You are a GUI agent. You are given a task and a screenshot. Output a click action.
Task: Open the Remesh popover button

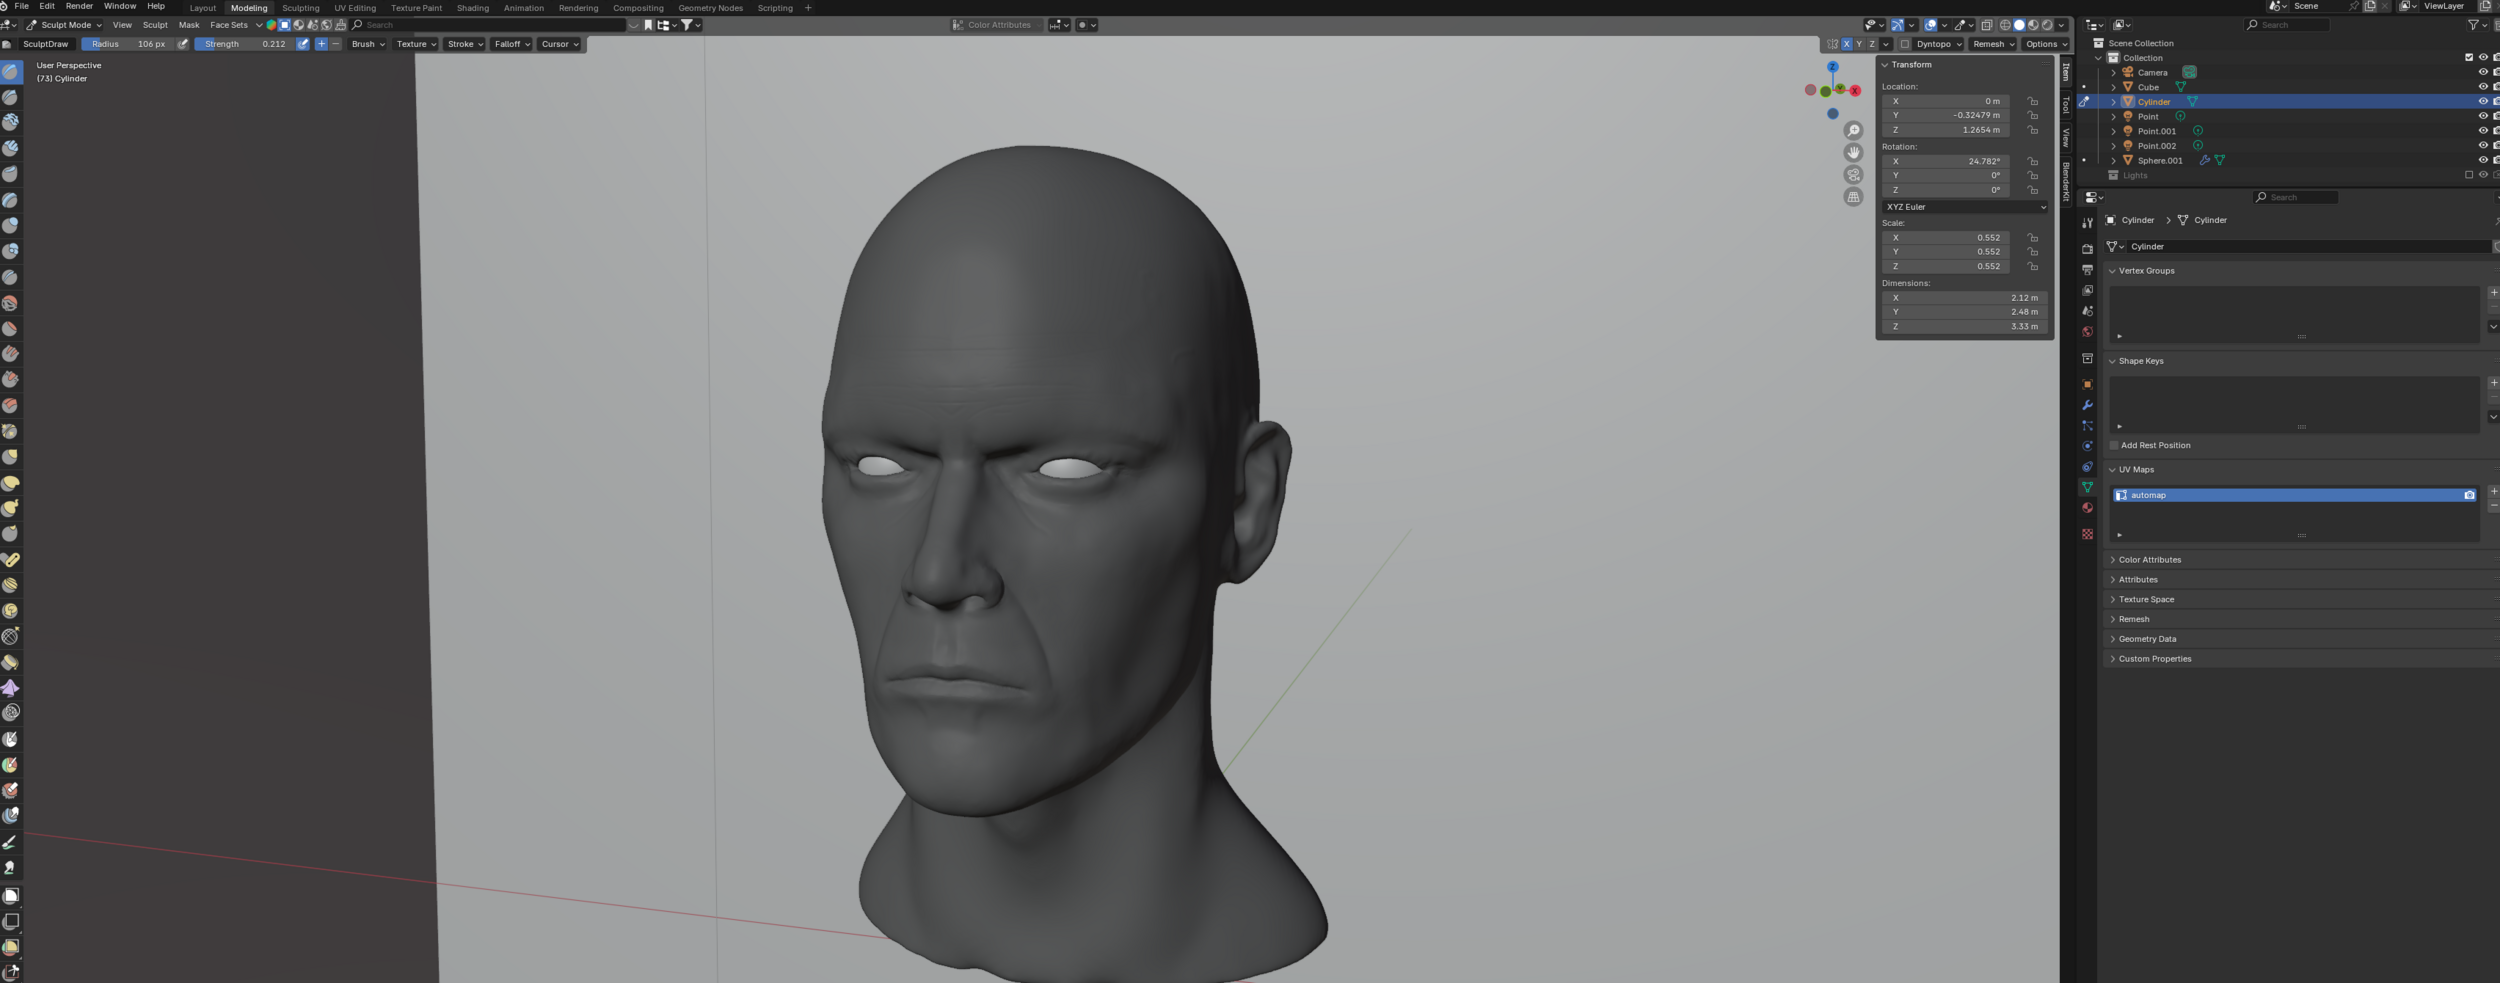[x=1992, y=44]
